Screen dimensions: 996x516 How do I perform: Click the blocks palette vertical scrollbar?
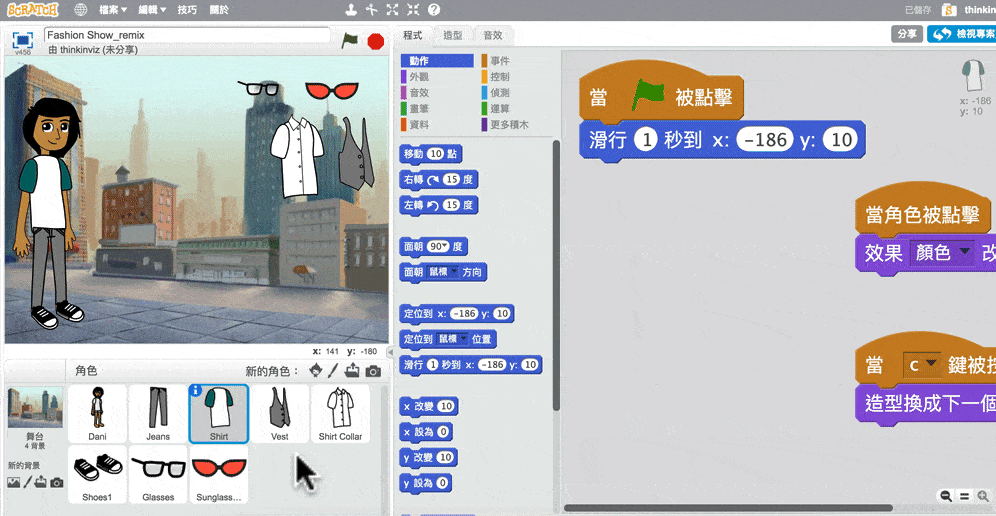pos(556,273)
